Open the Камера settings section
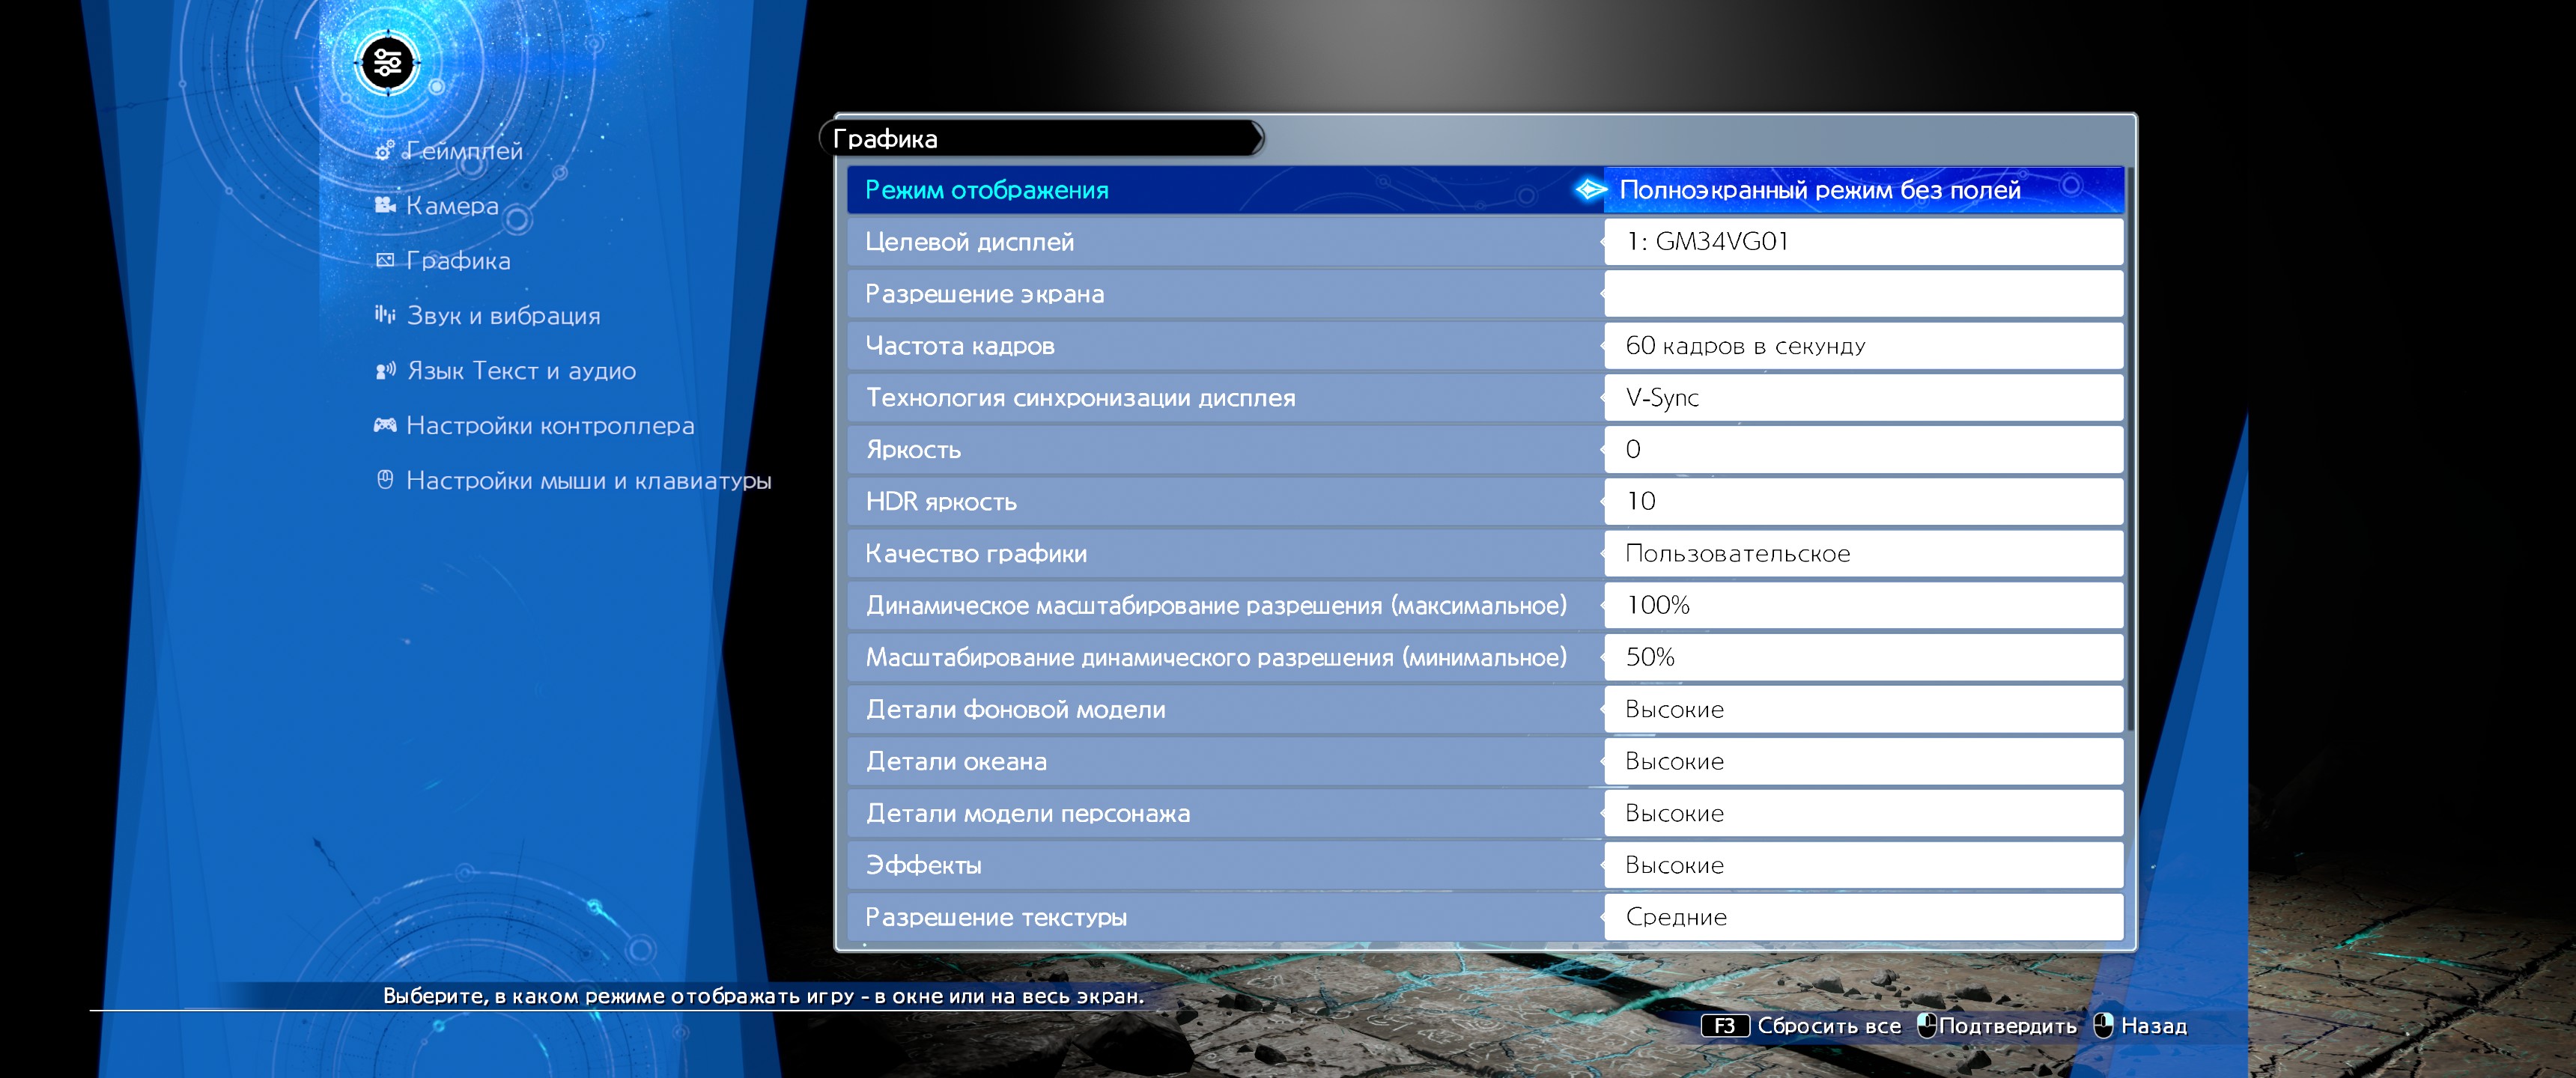Viewport: 2576px width, 1078px height. 452,206
